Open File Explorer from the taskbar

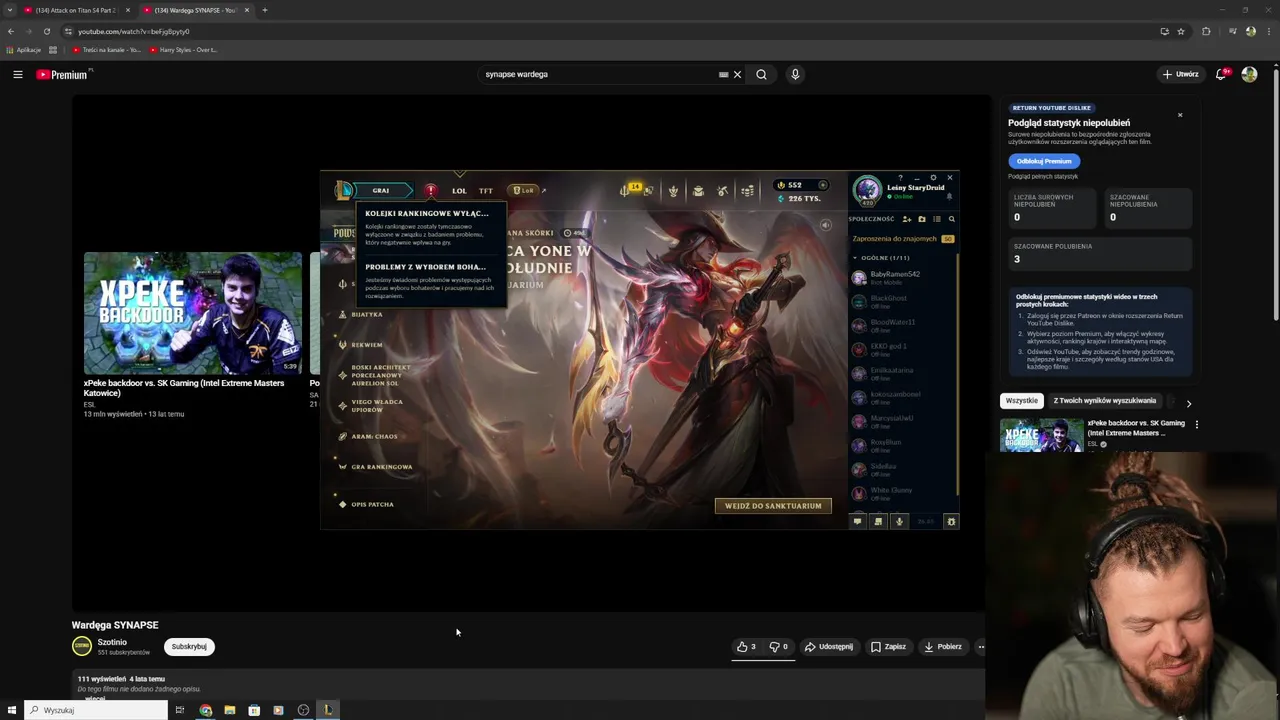(229, 710)
